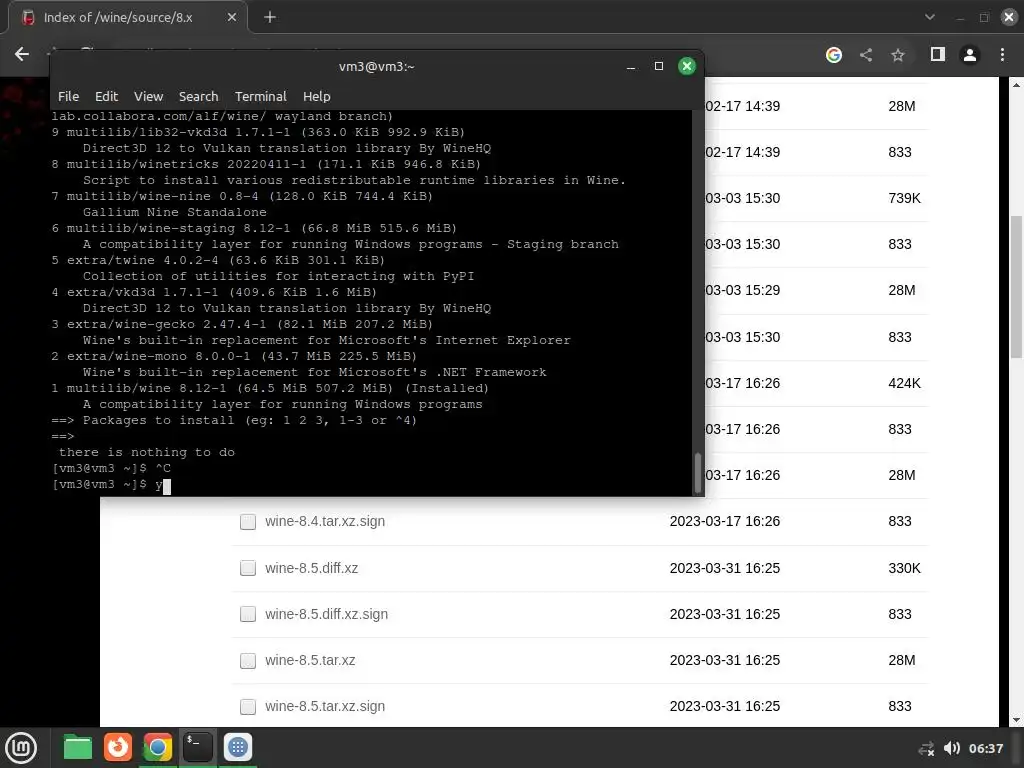Launch Firefox from the taskbar

pyautogui.click(x=118, y=747)
